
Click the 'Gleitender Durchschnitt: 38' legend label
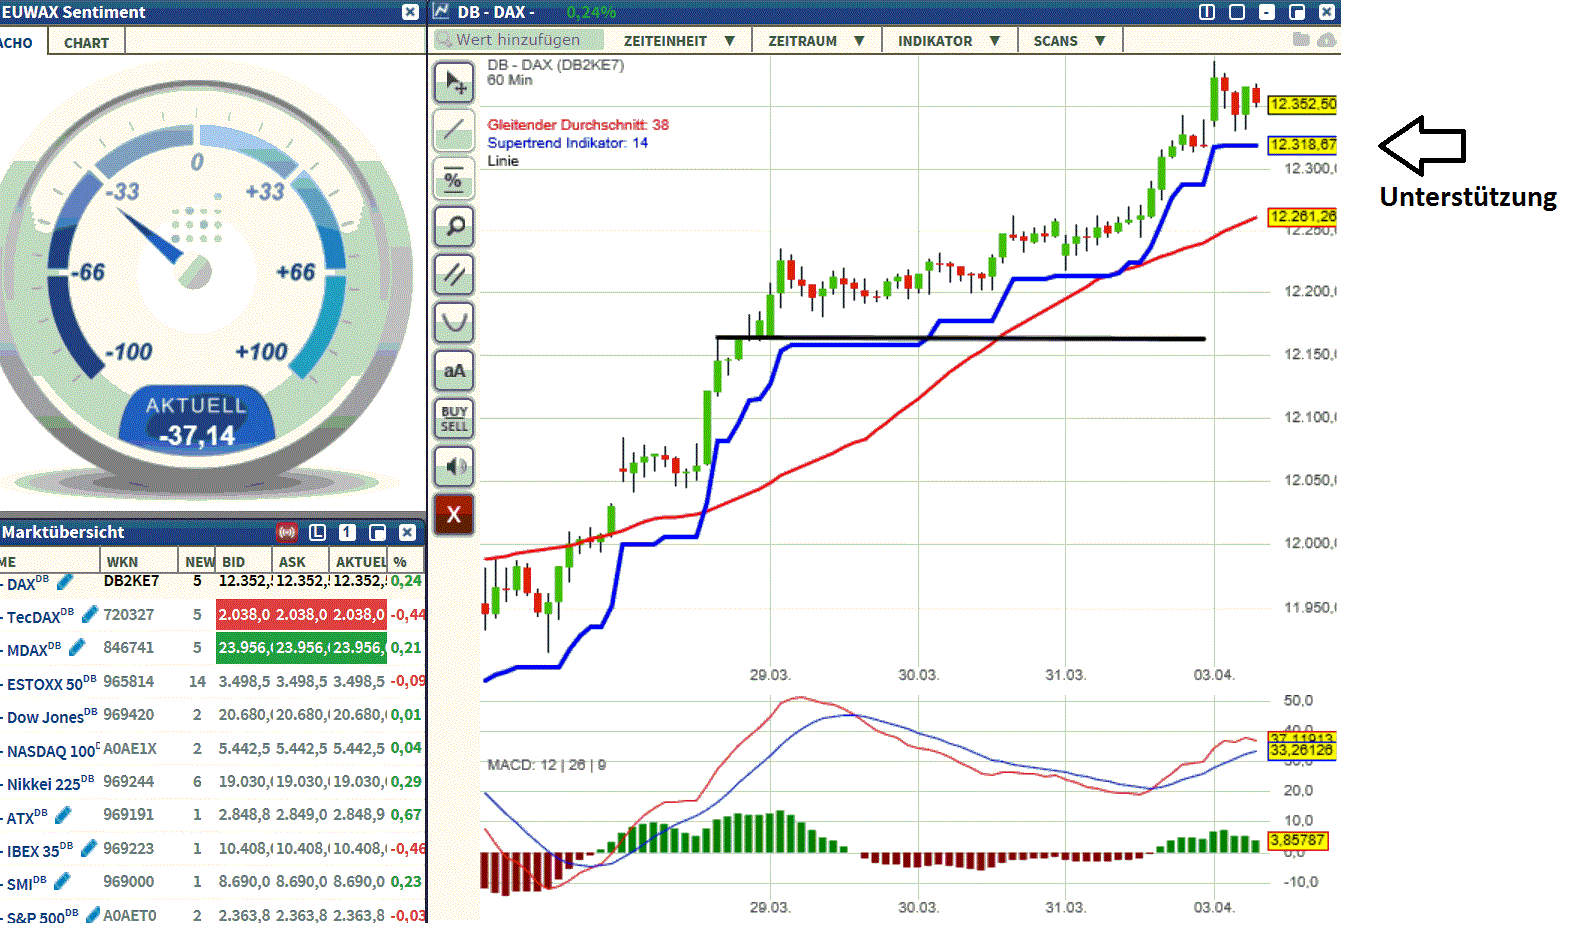coord(578,125)
